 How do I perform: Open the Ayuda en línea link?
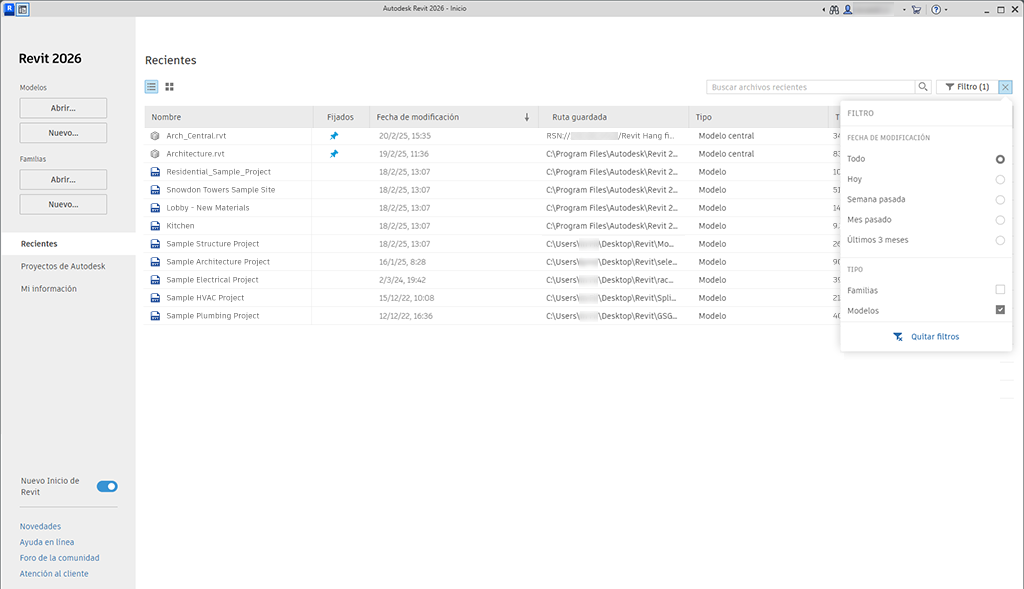46,542
